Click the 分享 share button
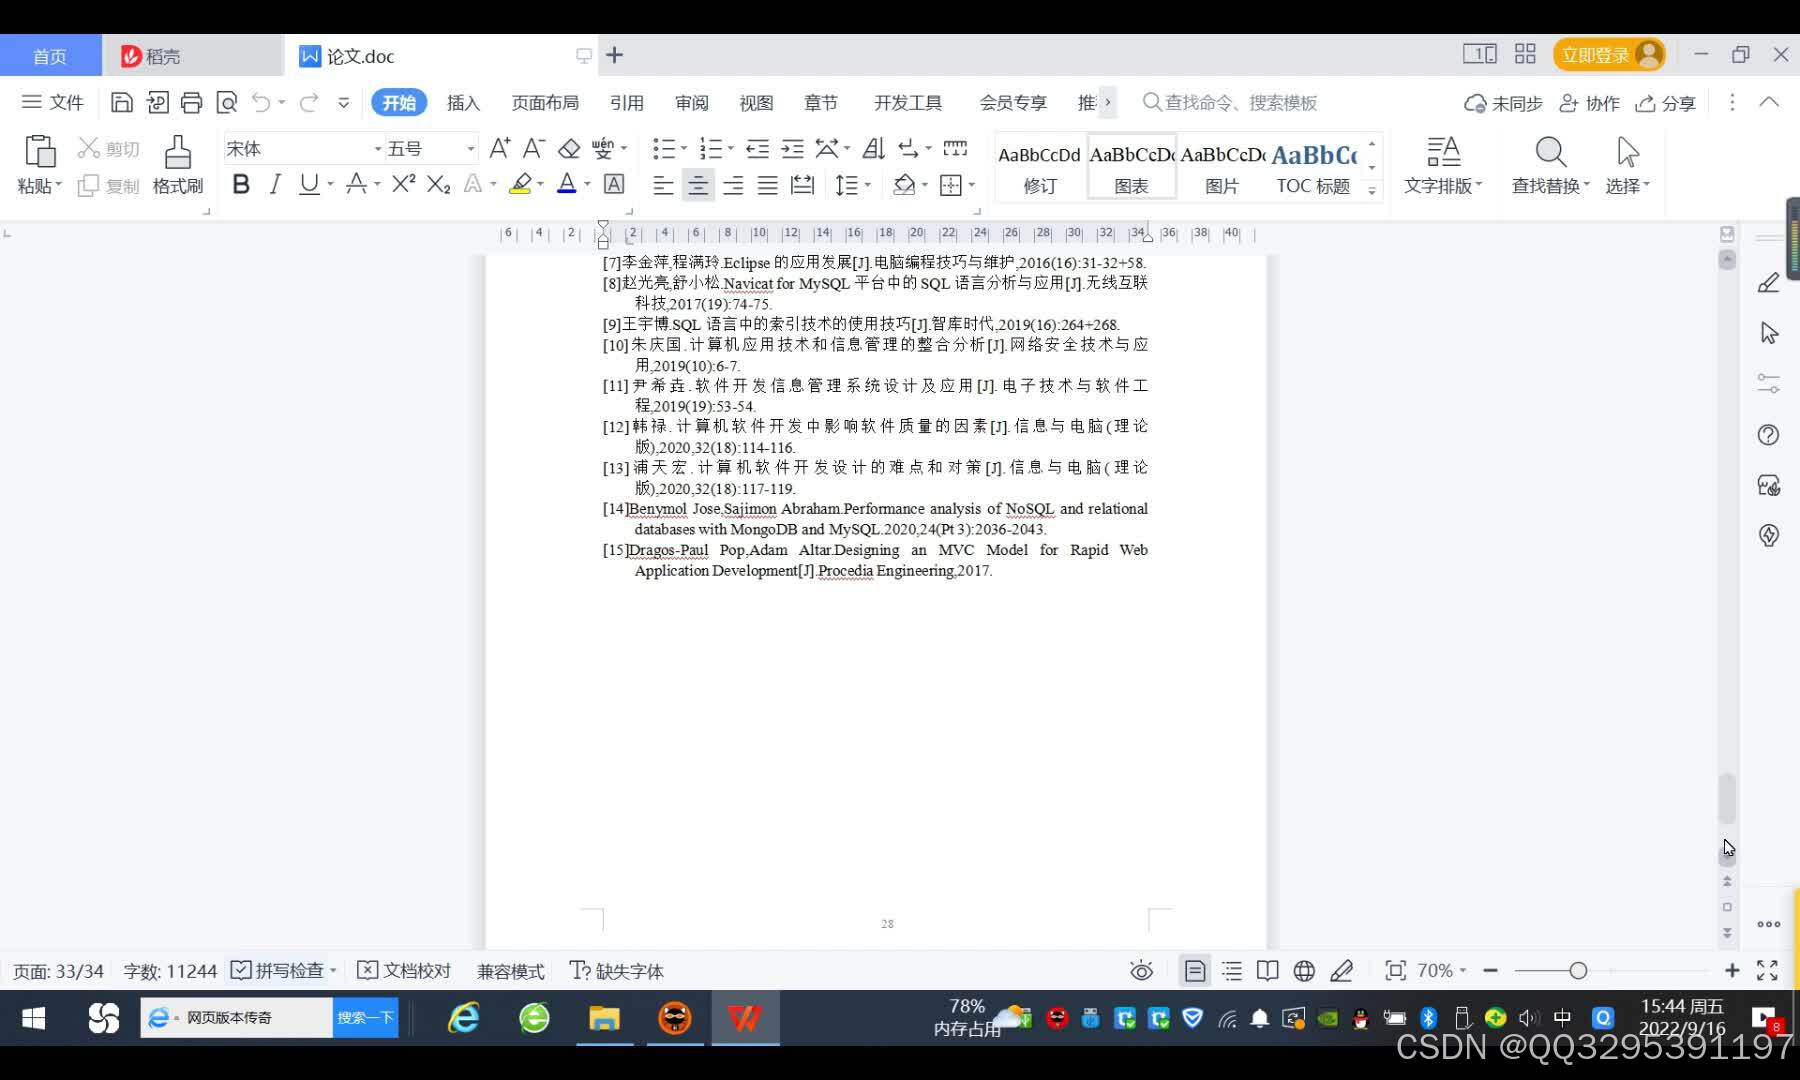The height and width of the screenshot is (1080, 1800). pyautogui.click(x=1666, y=103)
